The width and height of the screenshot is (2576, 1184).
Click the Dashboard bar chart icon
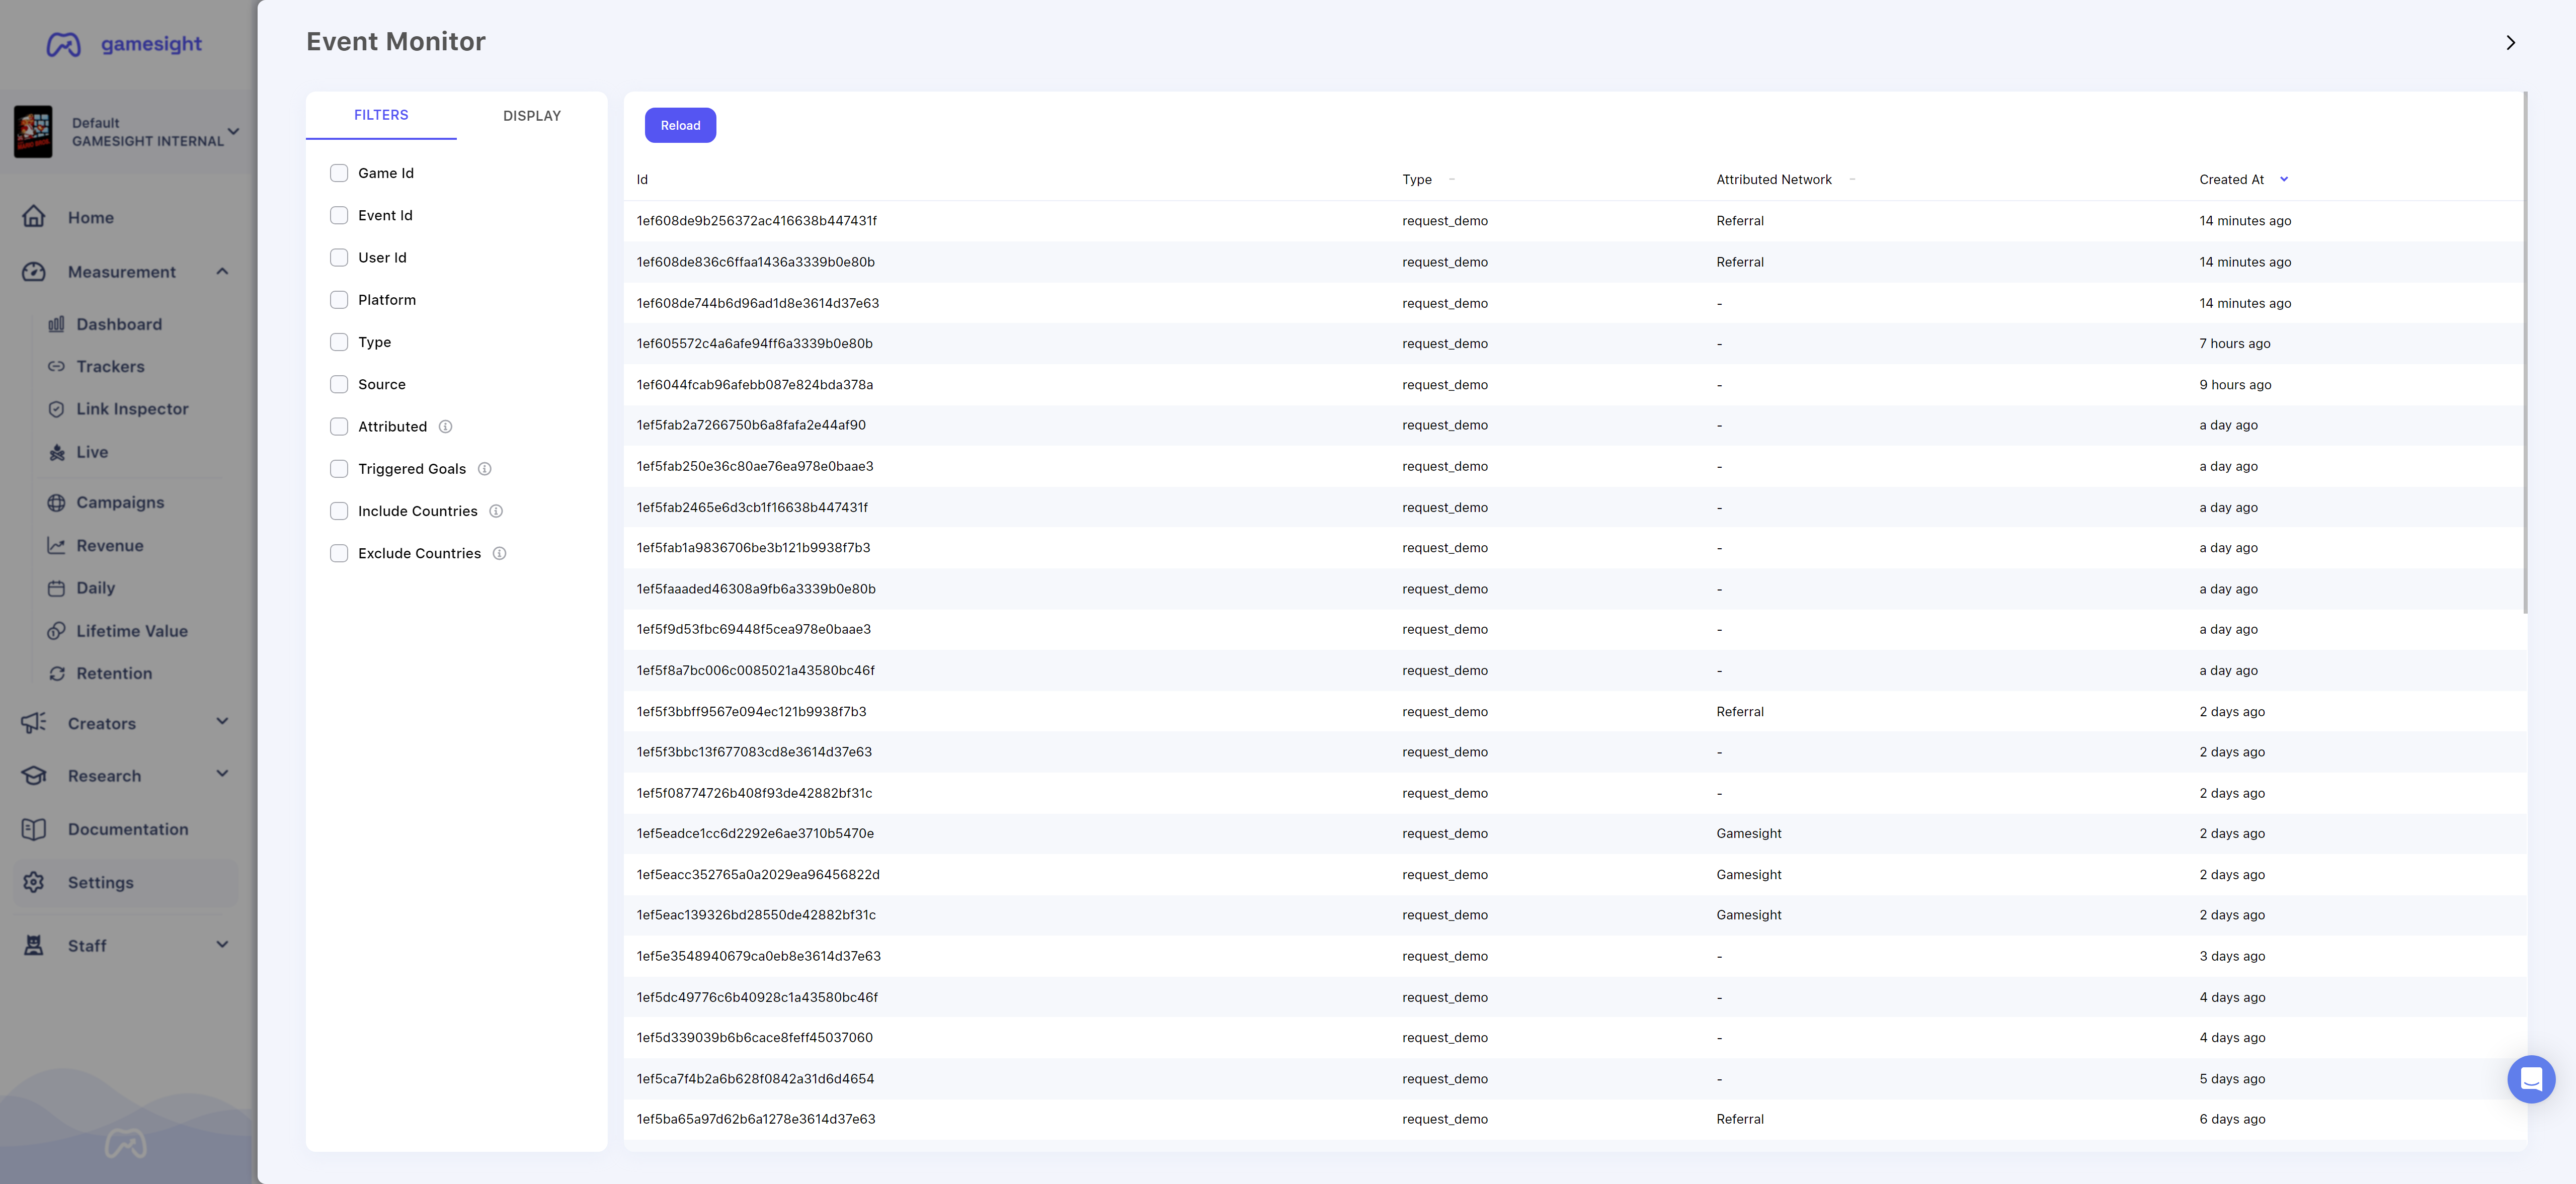pos(56,324)
